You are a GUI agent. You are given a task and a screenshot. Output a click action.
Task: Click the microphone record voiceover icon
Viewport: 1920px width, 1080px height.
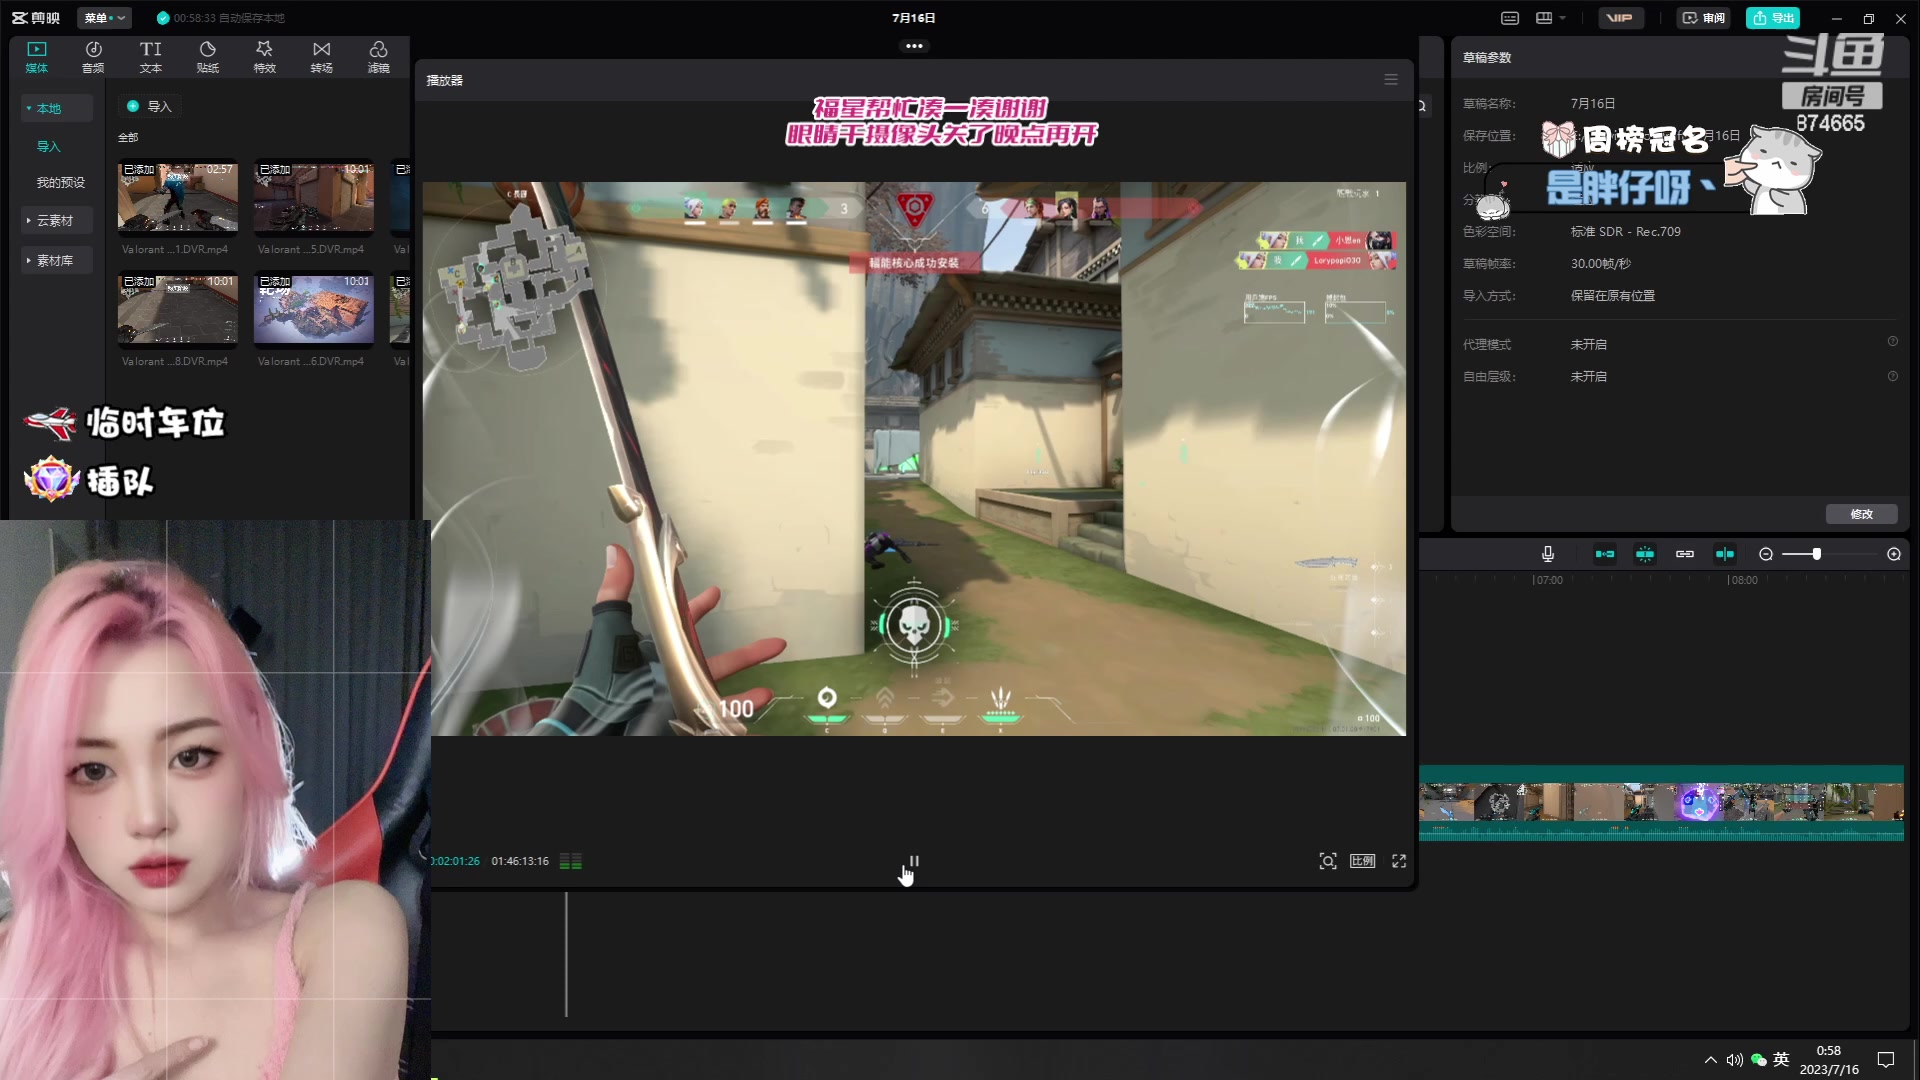click(x=1548, y=554)
